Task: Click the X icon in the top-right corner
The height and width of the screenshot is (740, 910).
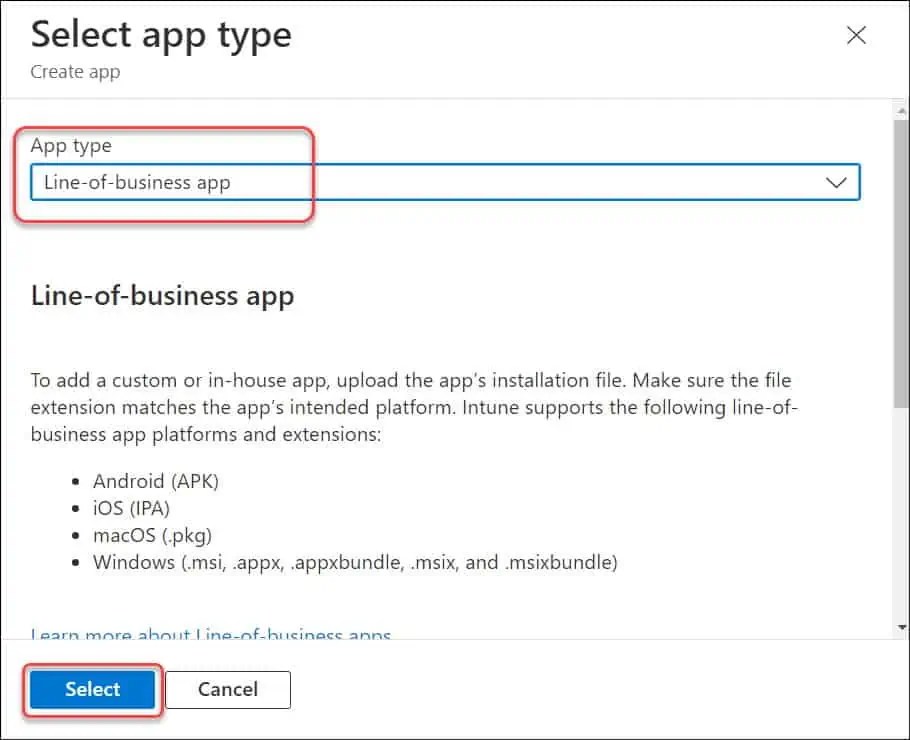Action: coord(856,35)
